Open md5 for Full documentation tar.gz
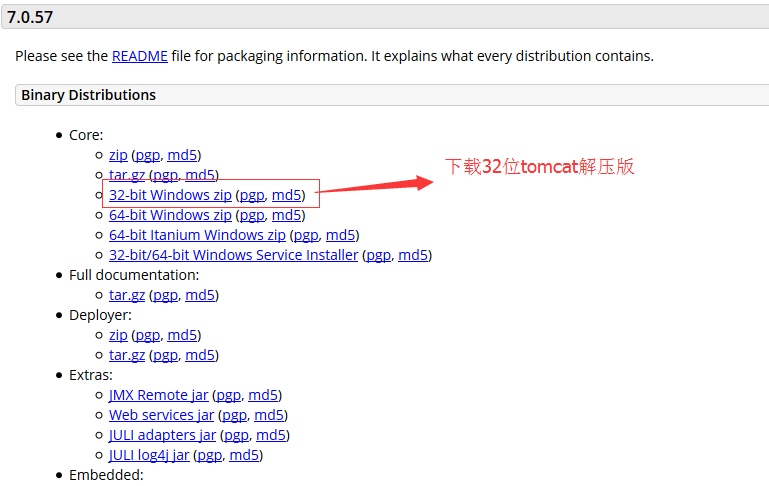This screenshot has width=769, height=486. [200, 295]
